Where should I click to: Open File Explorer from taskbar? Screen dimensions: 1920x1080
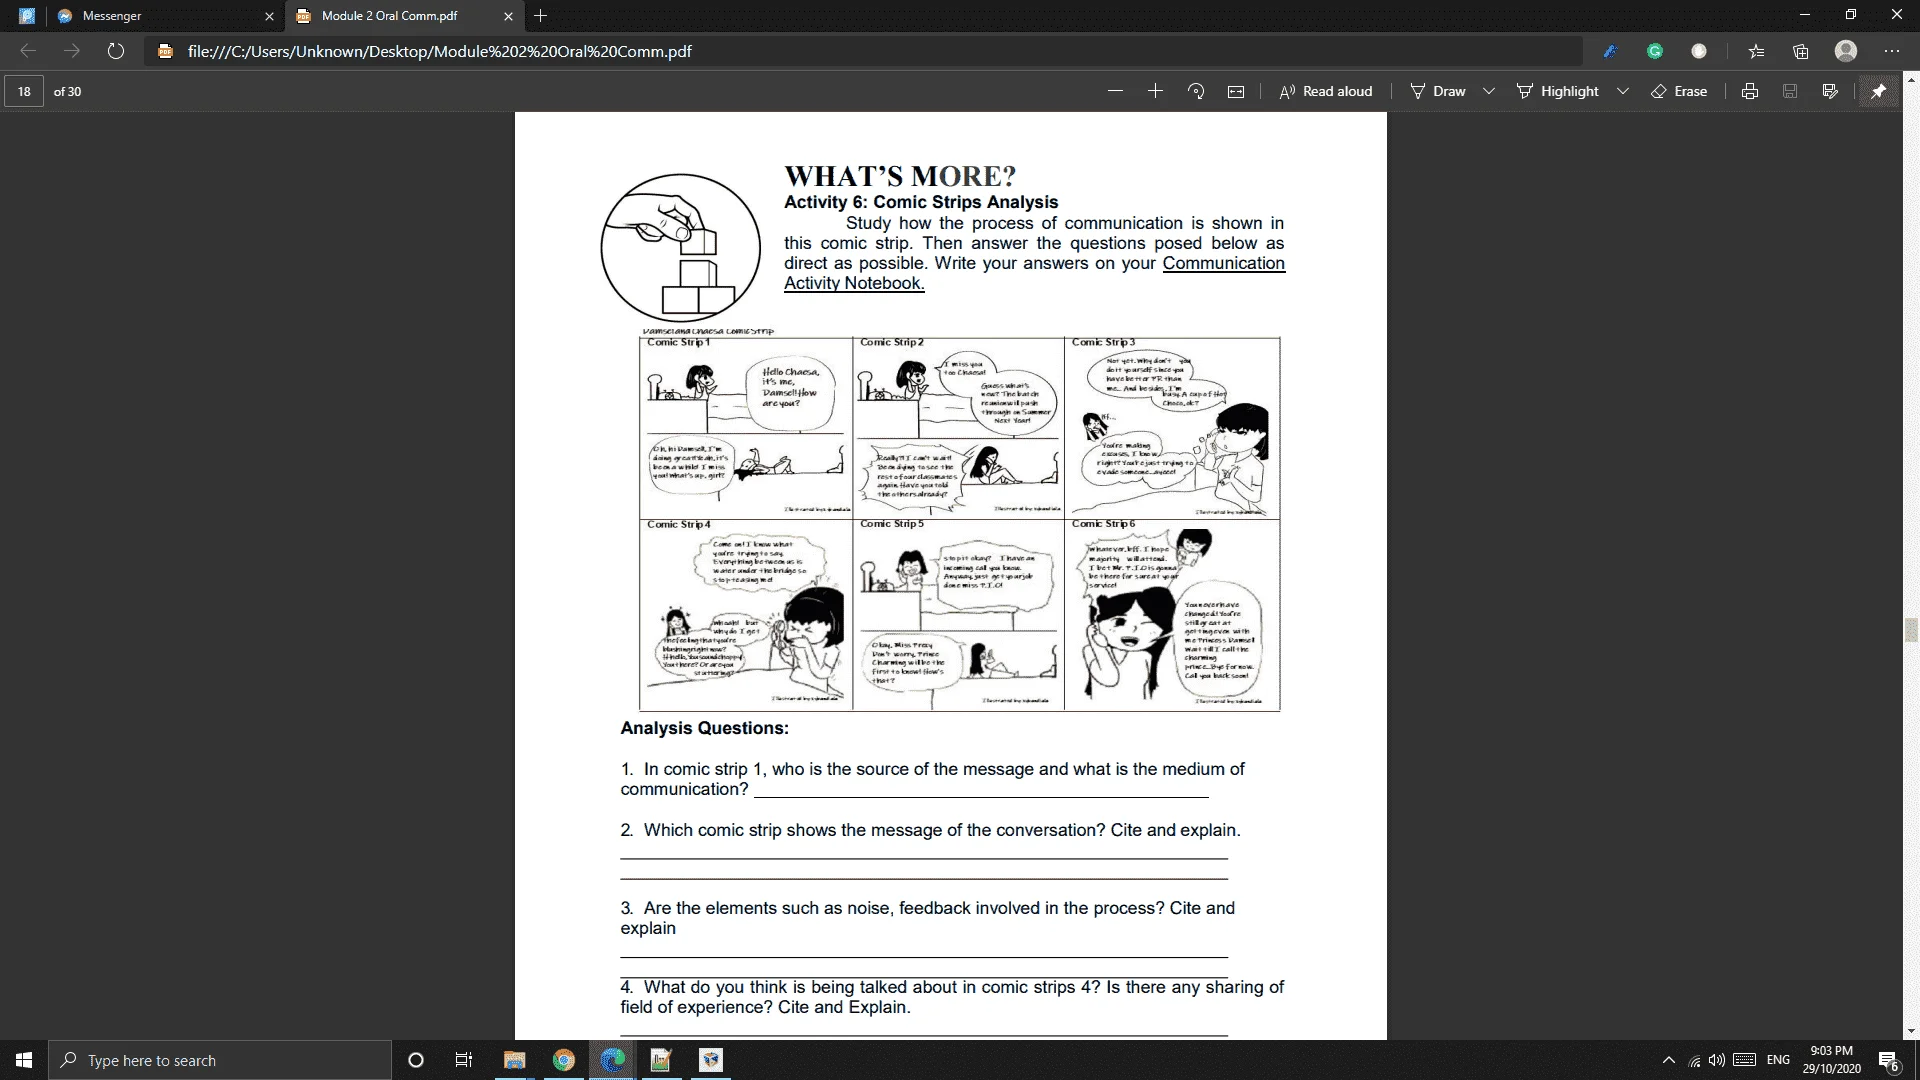(x=515, y=1060)
